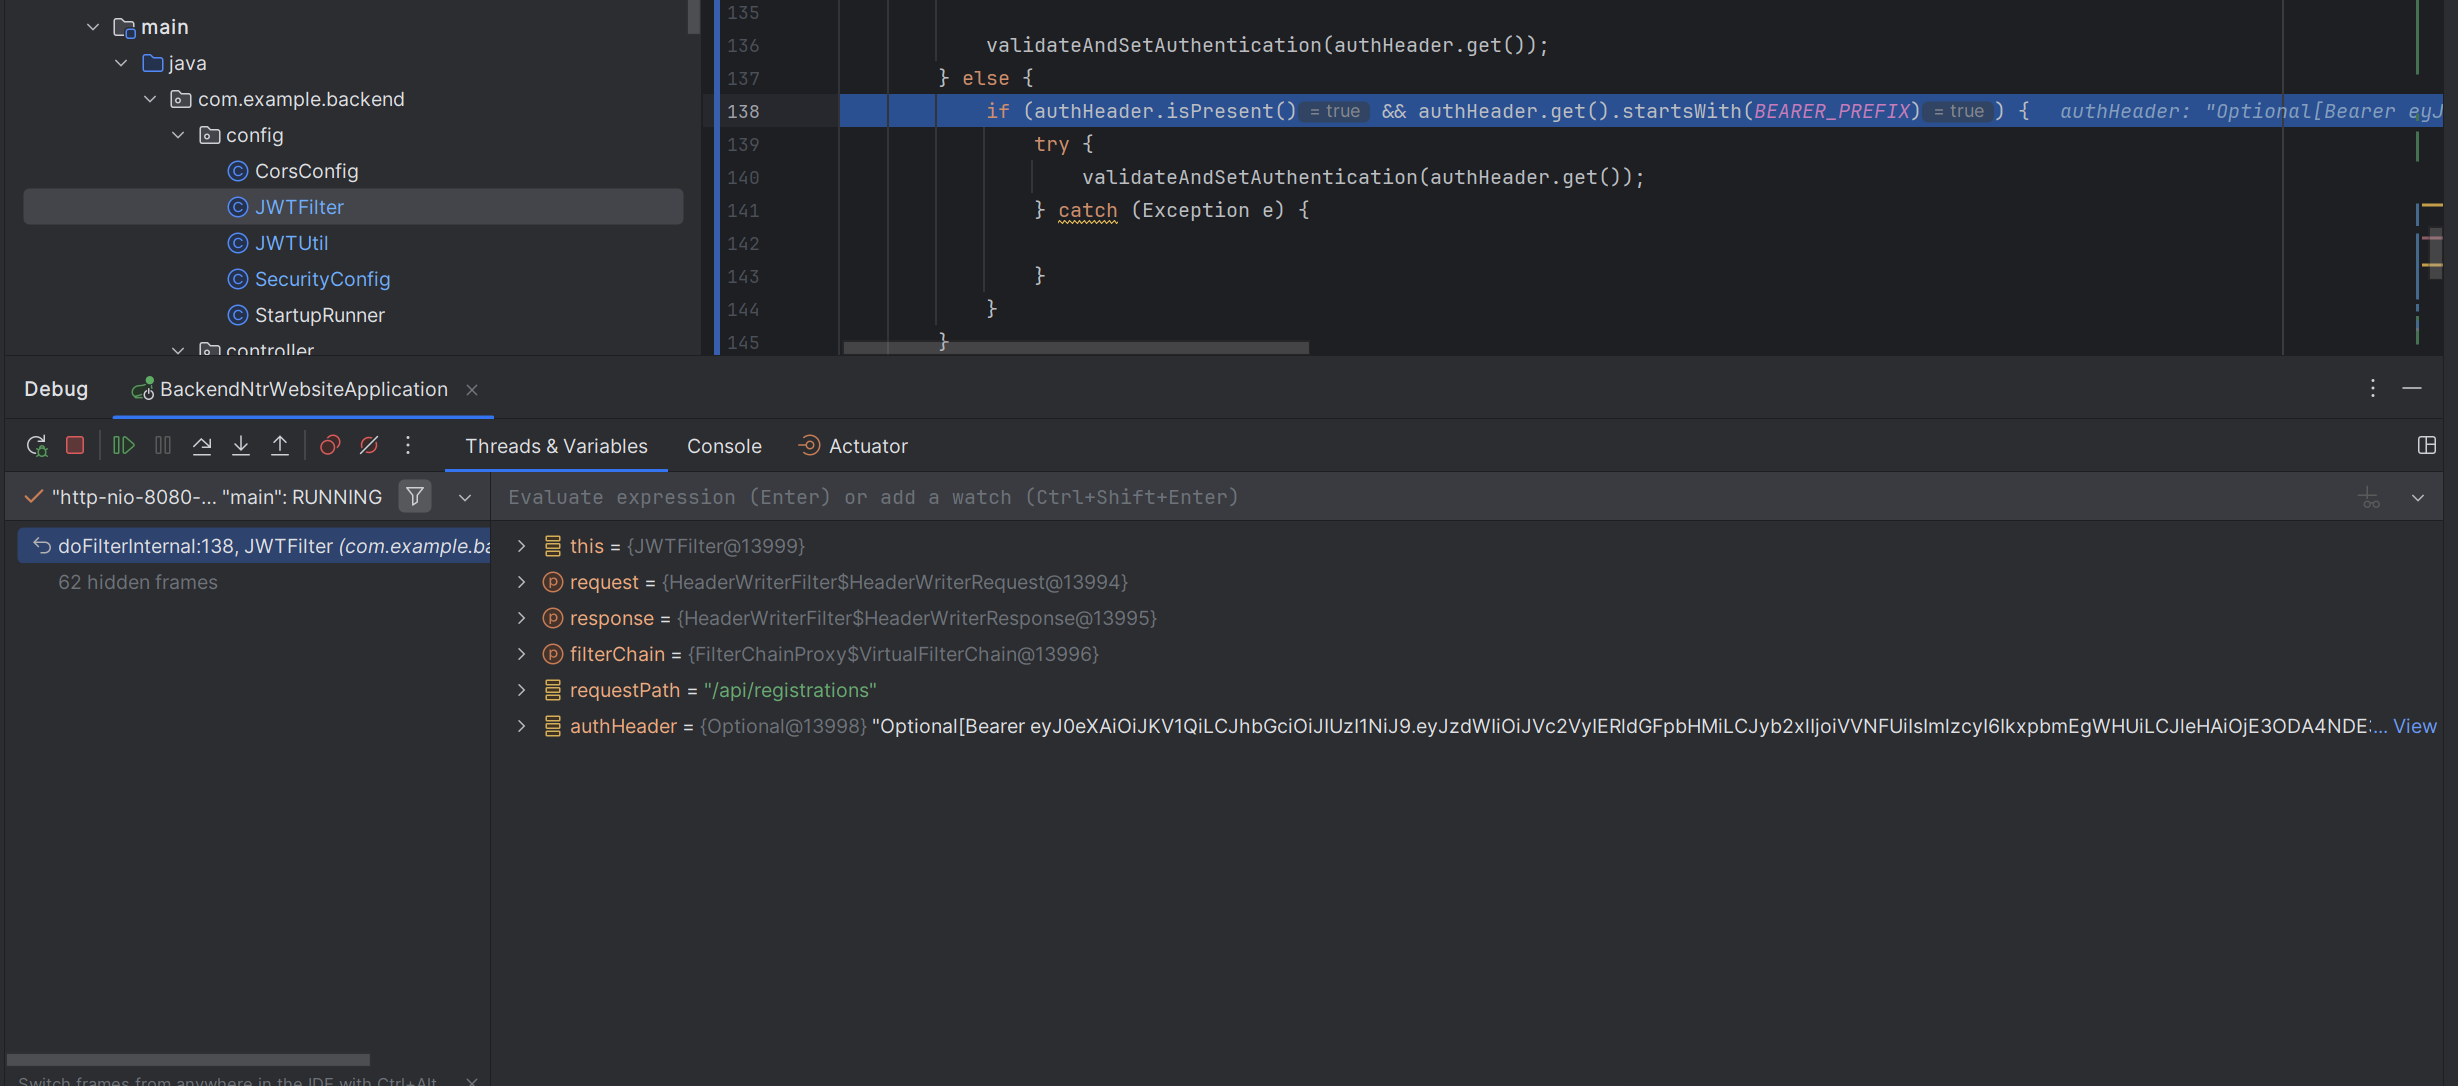
Task: Resume program execution
Action: pos(123,446)
